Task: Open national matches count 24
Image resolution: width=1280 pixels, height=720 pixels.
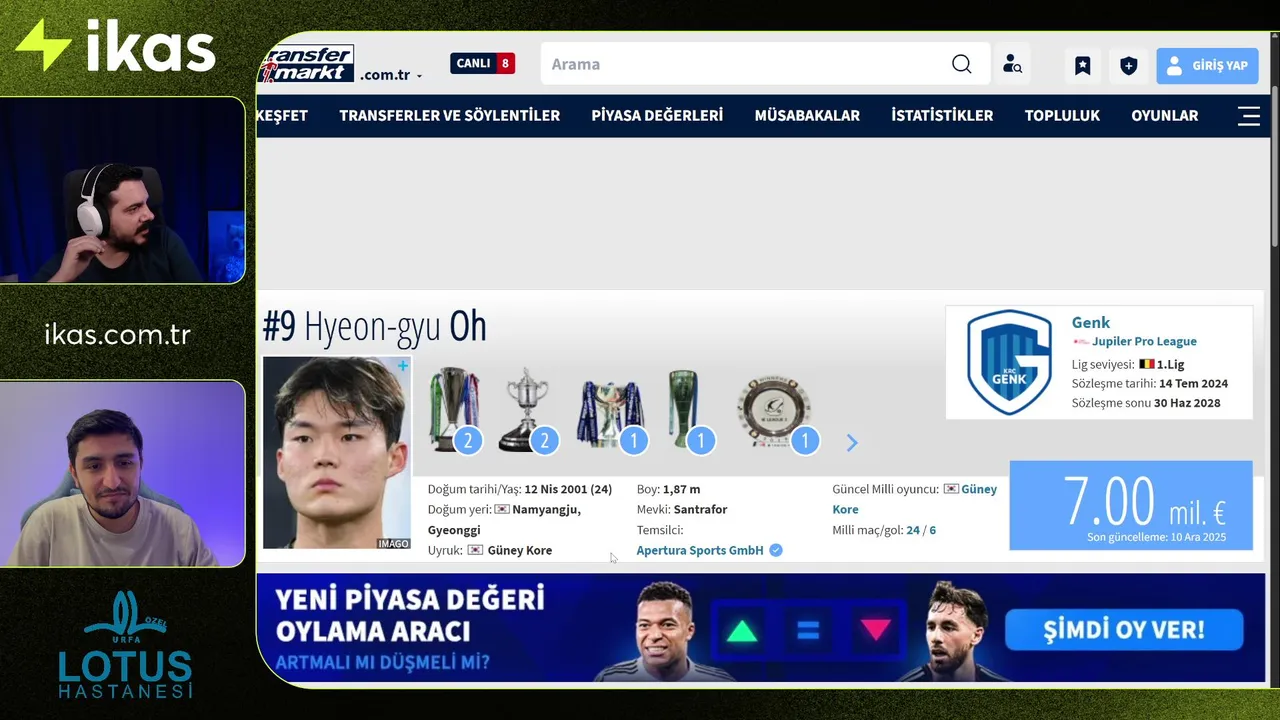Action: (x=913, y=530)
